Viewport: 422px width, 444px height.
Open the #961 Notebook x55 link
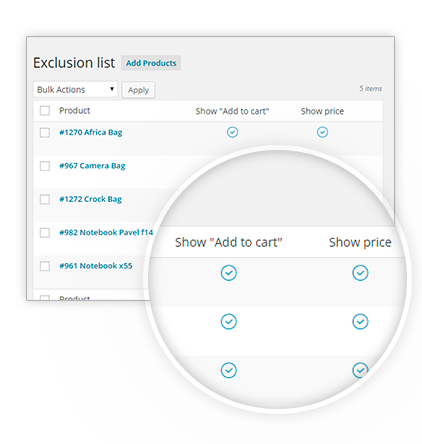coord(96,266)
